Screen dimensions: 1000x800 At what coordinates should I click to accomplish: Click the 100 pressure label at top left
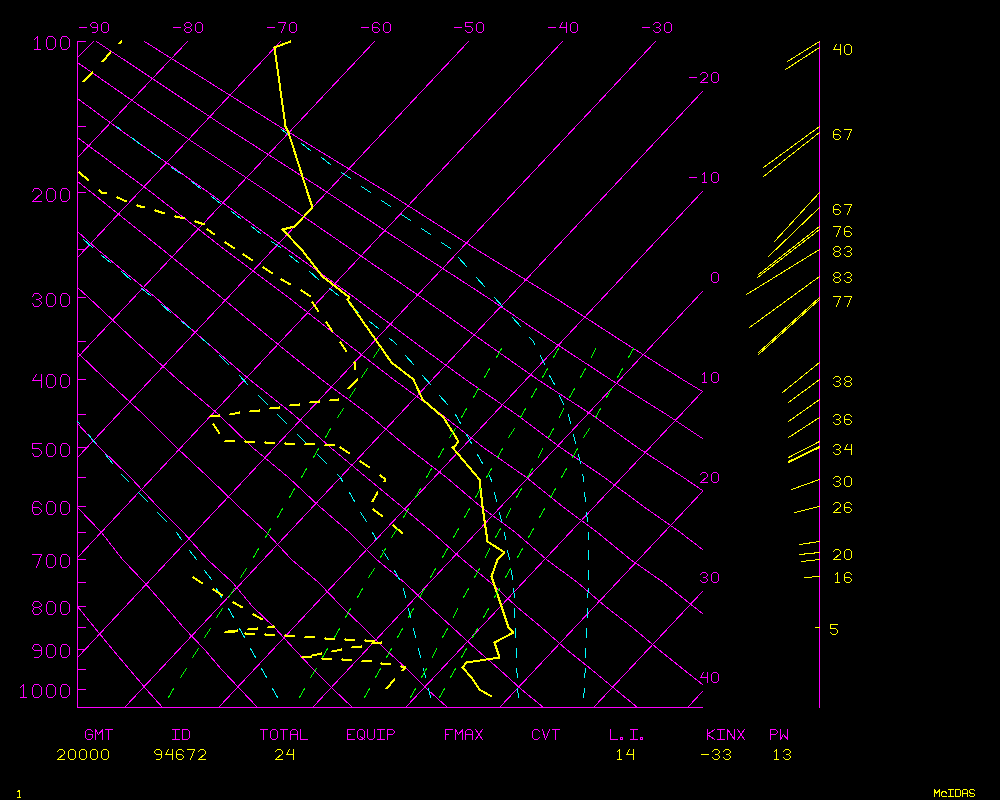pyautogui.click(x=48, y=43)
